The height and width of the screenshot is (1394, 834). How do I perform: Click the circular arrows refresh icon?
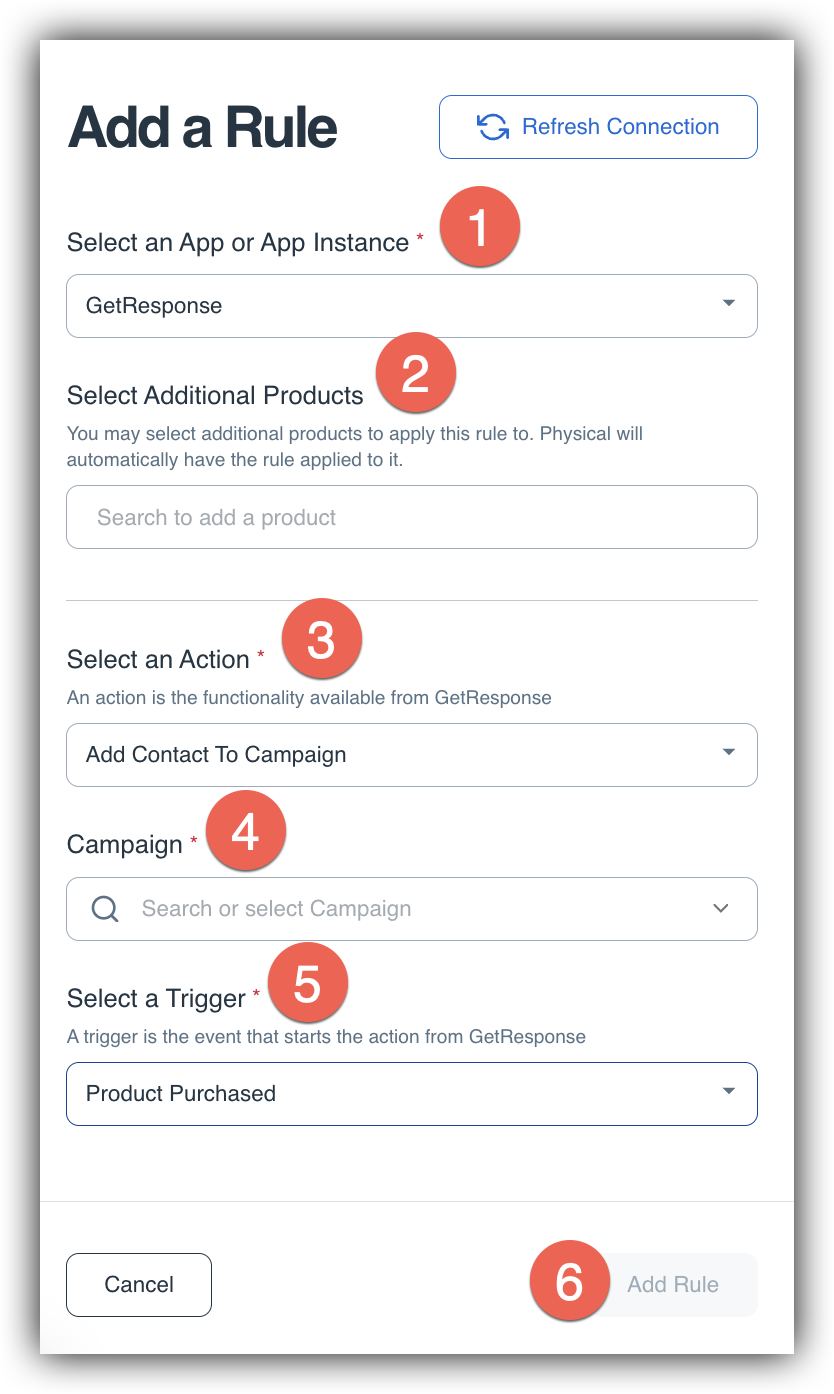tap(493, 127)
